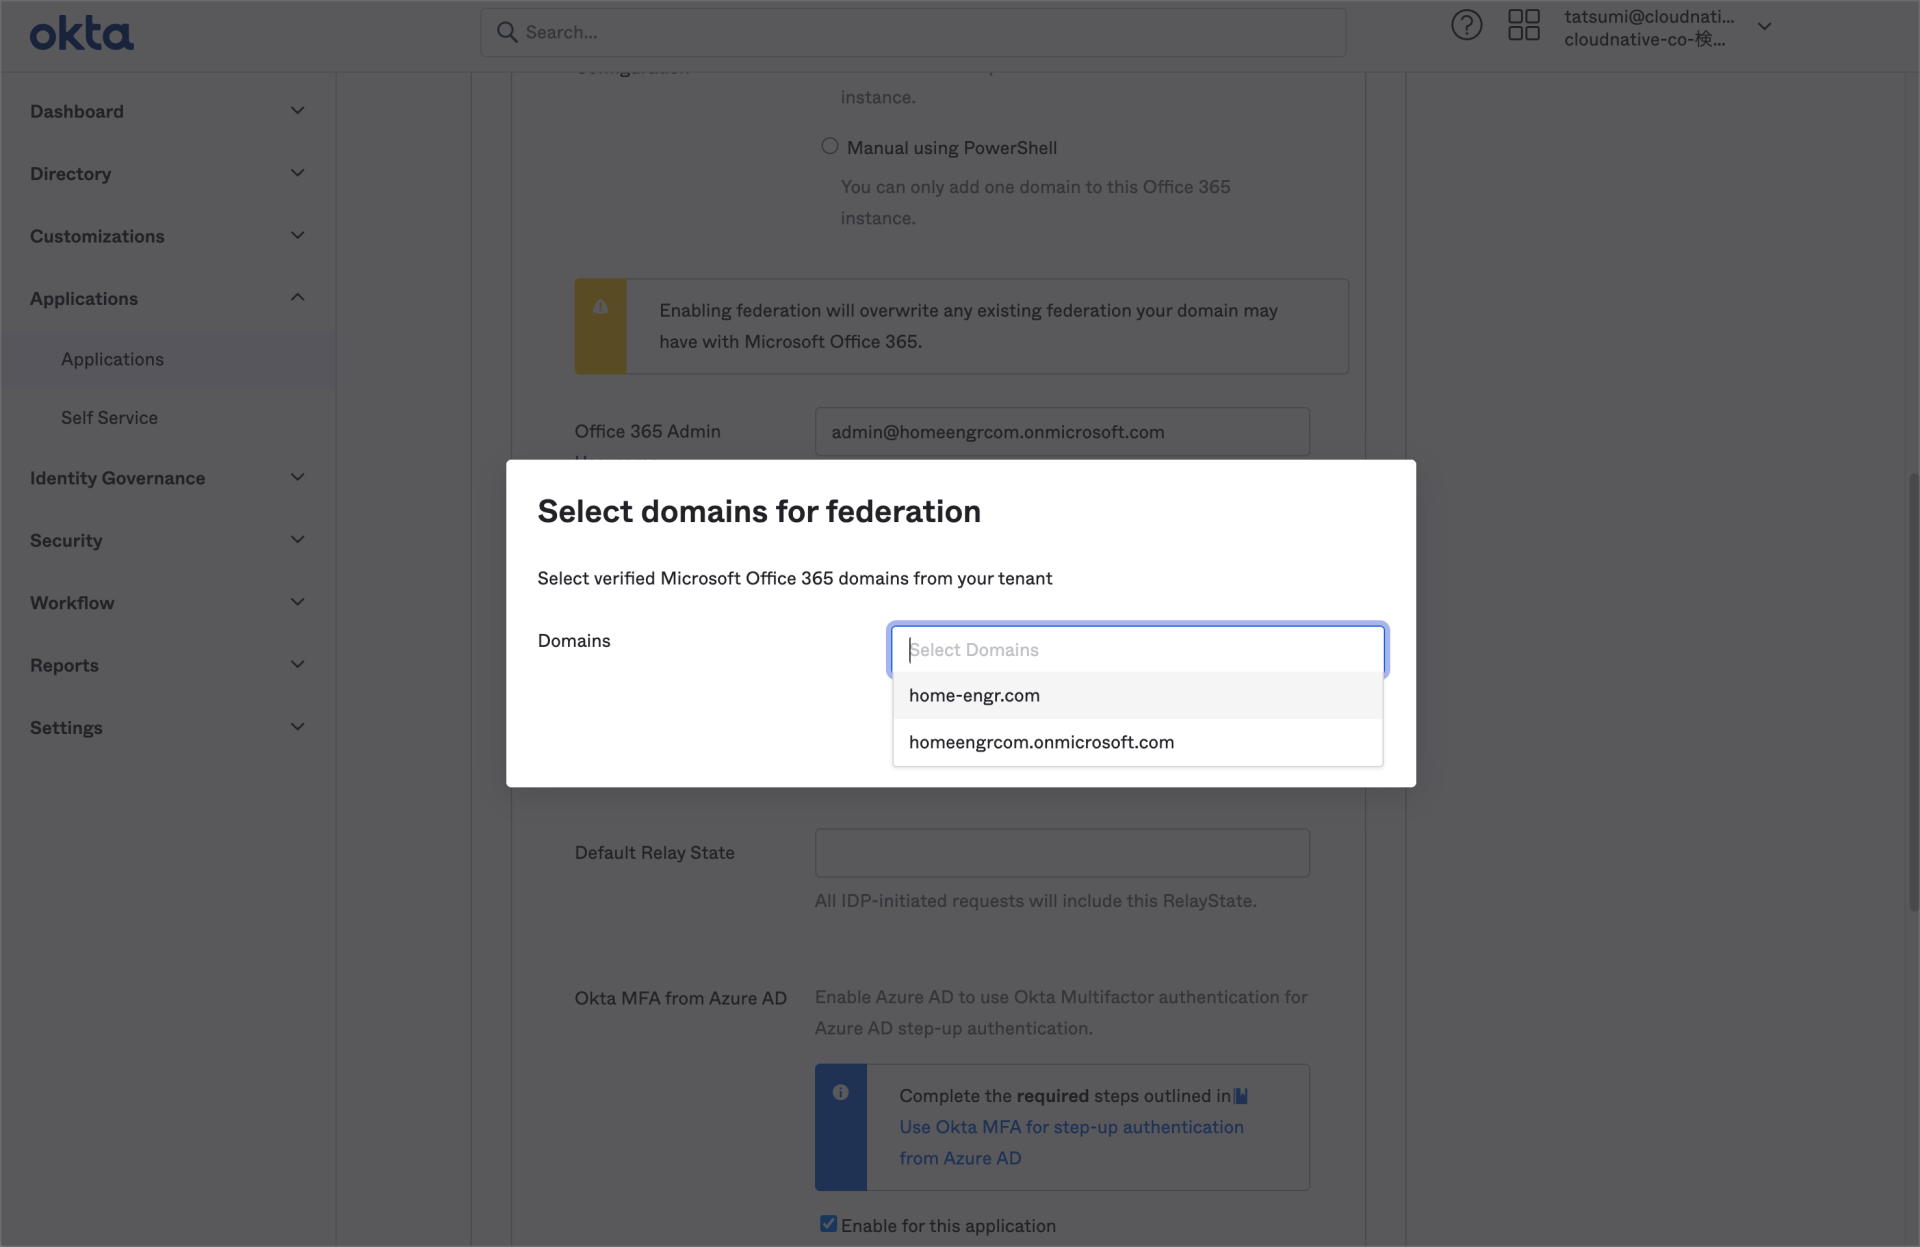Click the Reports navigation entry
The image size is (1920, 1247).
[x=63, y=665]
